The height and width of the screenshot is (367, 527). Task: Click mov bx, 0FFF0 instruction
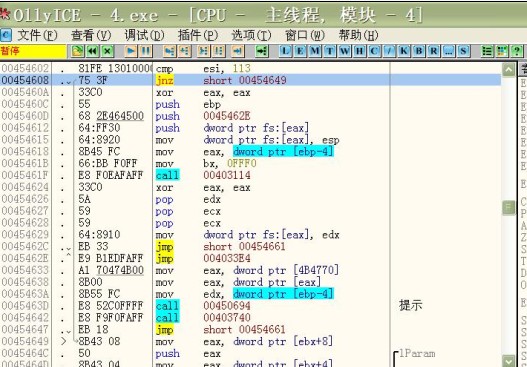(x=206, y=164)
